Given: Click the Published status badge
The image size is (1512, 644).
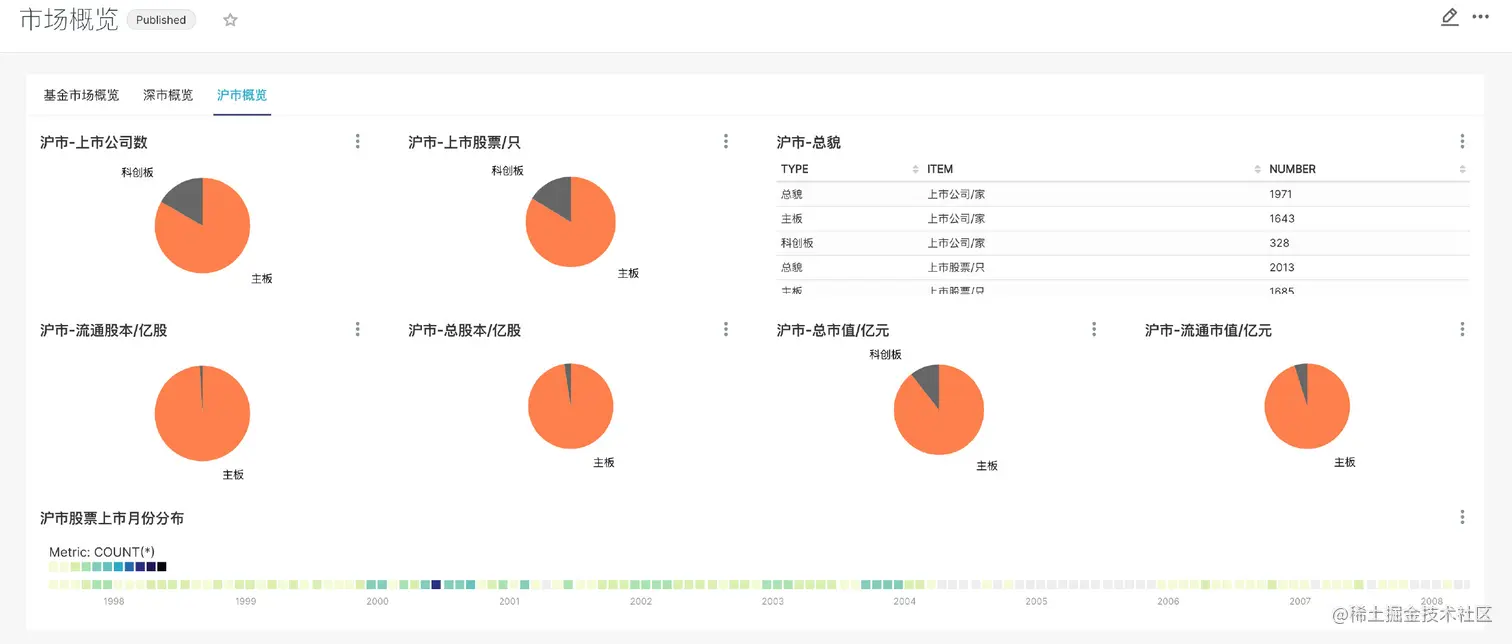Looking at the screenshot, I should click(161, 20).
